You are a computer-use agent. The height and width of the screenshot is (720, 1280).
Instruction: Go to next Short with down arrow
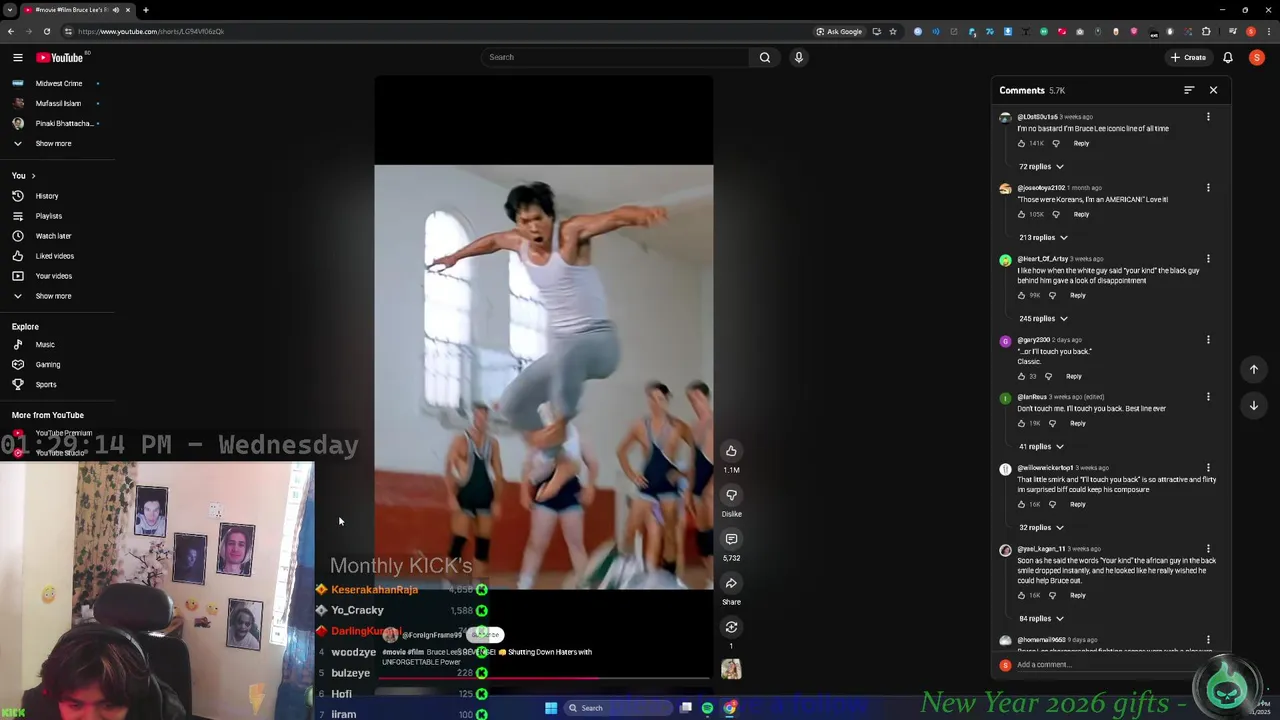coord(1253,405)
